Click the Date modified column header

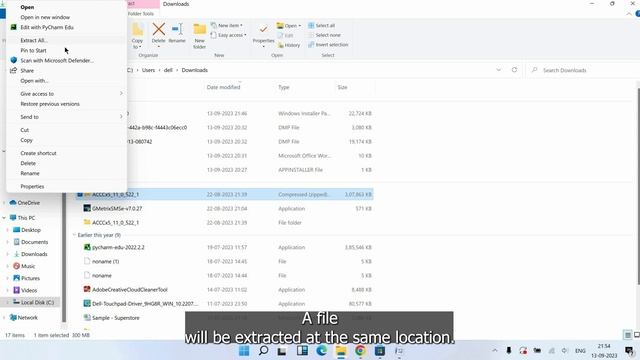(x=223, y=87)
